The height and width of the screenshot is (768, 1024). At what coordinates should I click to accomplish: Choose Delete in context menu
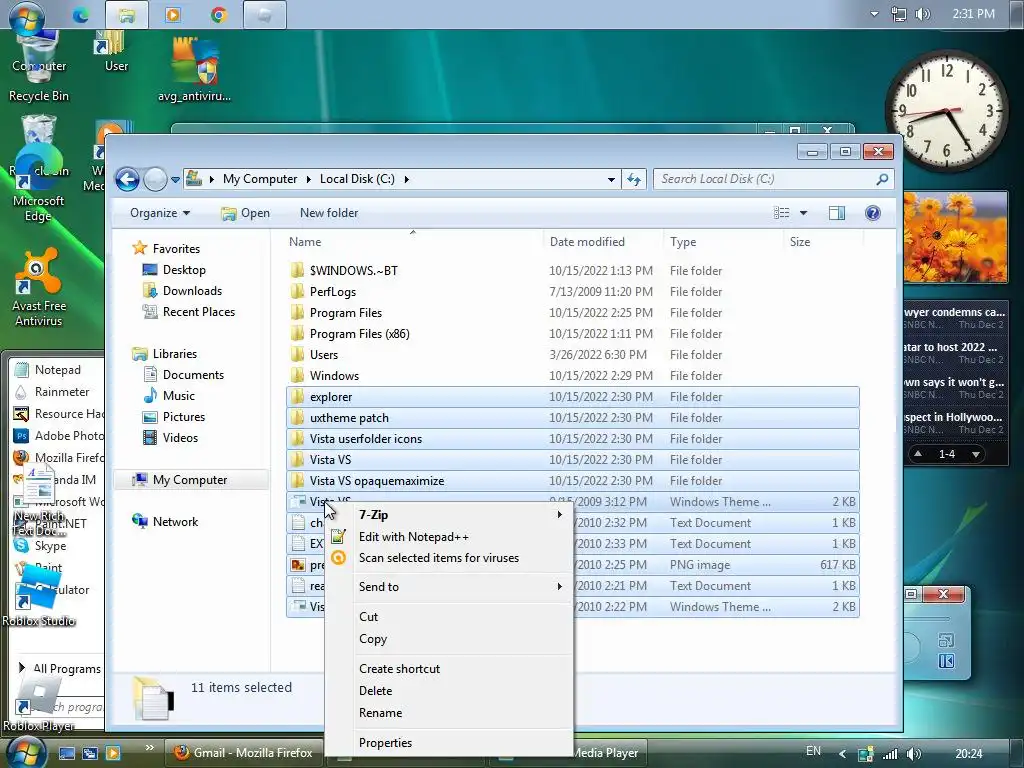click(x=449, y=691)
